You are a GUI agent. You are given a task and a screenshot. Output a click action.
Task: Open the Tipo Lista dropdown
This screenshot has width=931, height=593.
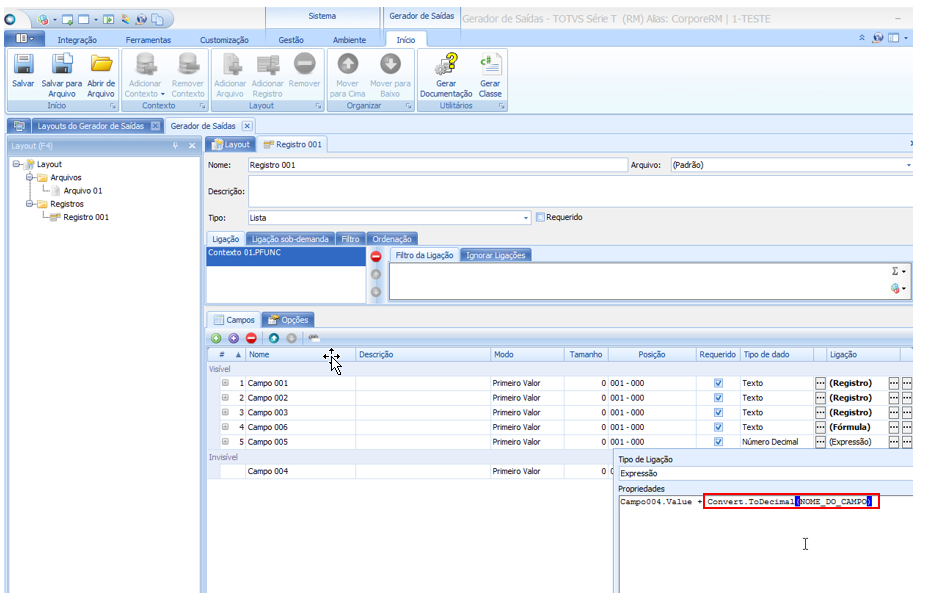click(525, 218)
